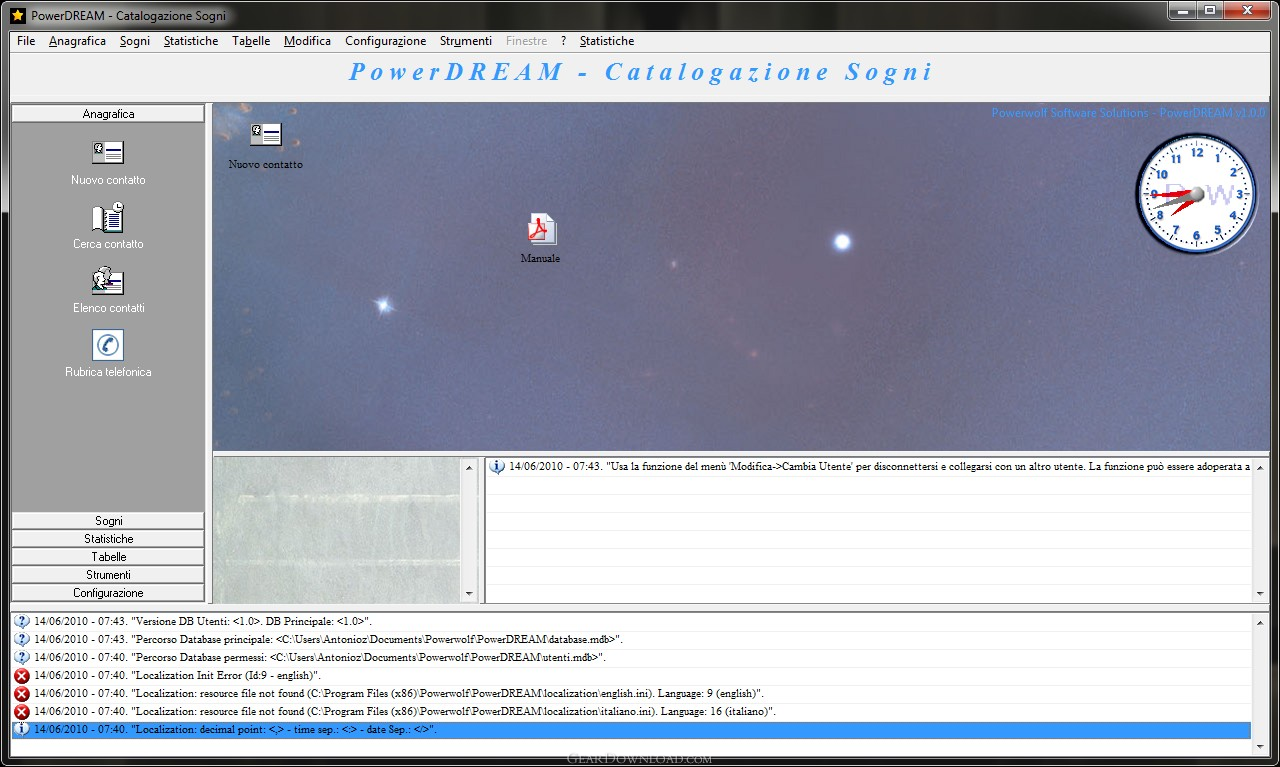The height and width of the screenshot is (767, 1280).
Task: Expand the Configurazione sidebar section
Action: [108, 593]
